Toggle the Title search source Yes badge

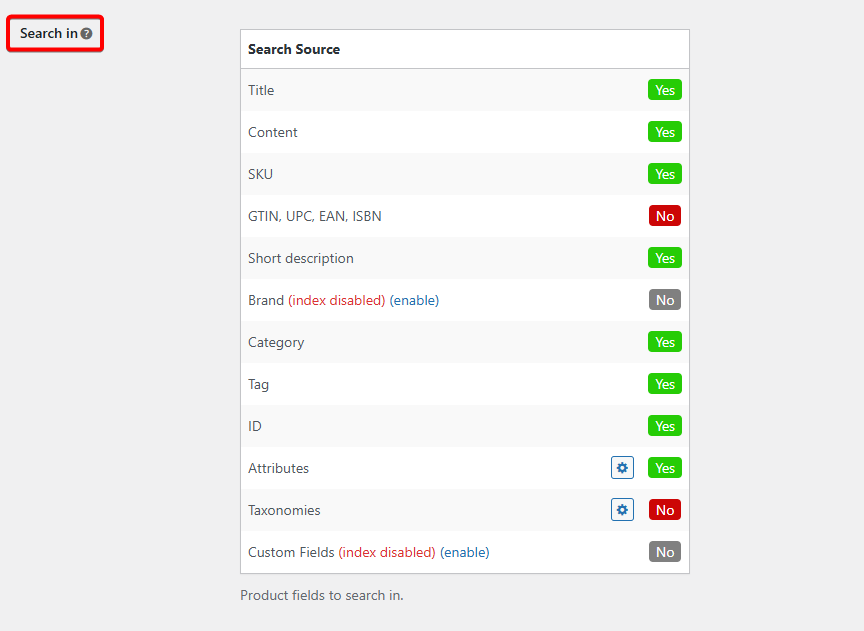click(x=664, y=90)
